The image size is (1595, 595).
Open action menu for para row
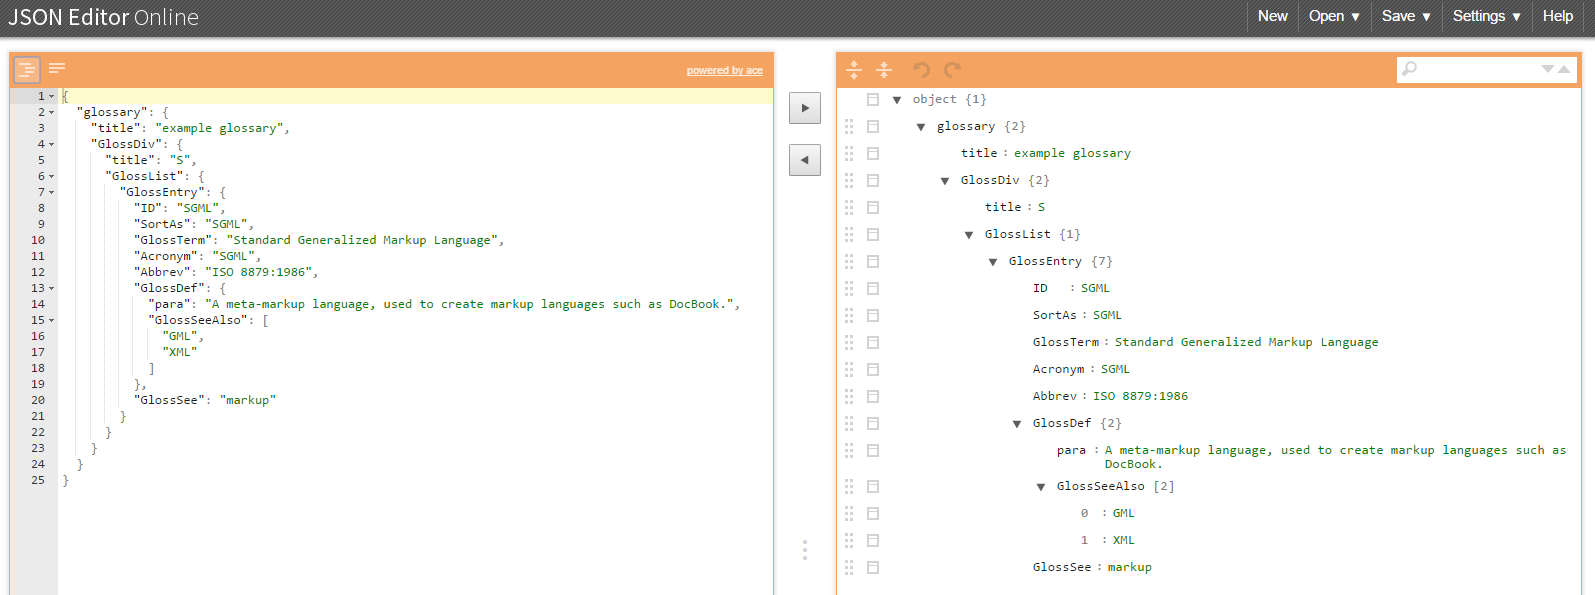click(x=873, y=451)
